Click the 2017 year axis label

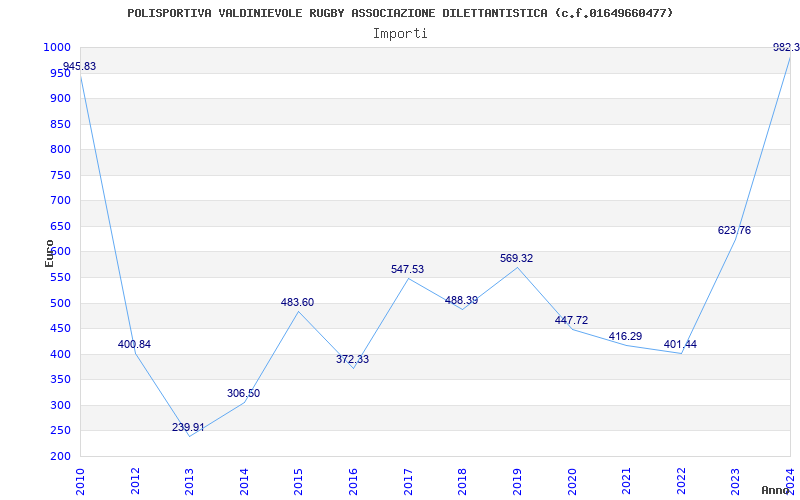[x=408, y=481]
